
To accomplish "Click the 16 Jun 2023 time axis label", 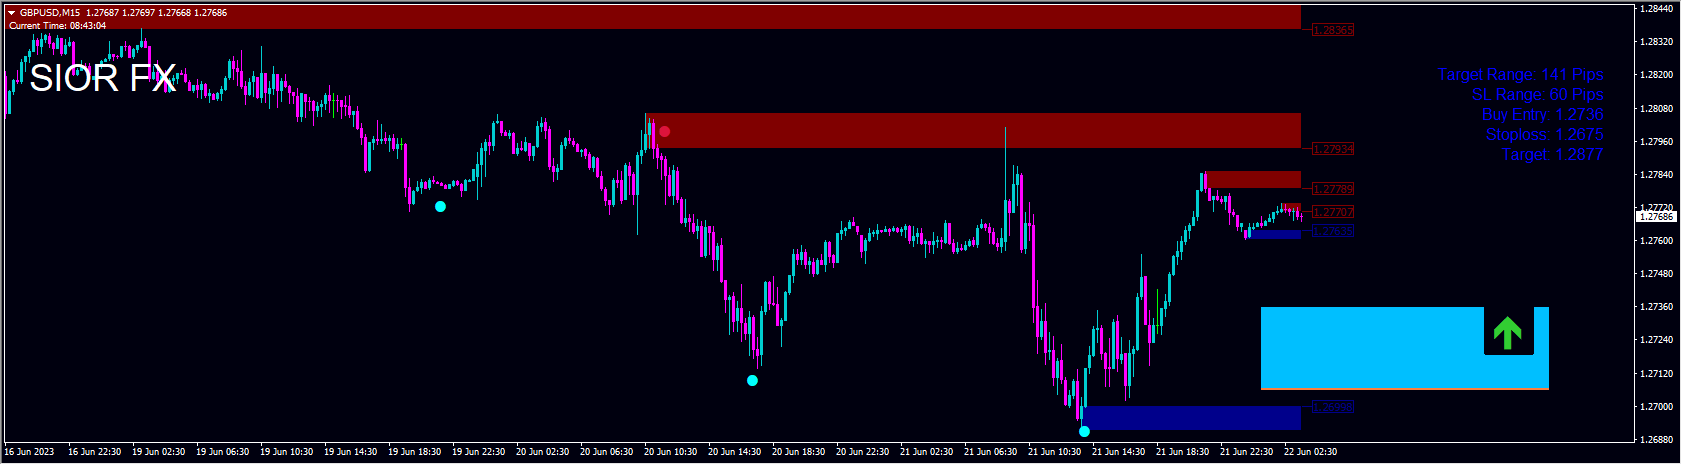I will [29, 452].
